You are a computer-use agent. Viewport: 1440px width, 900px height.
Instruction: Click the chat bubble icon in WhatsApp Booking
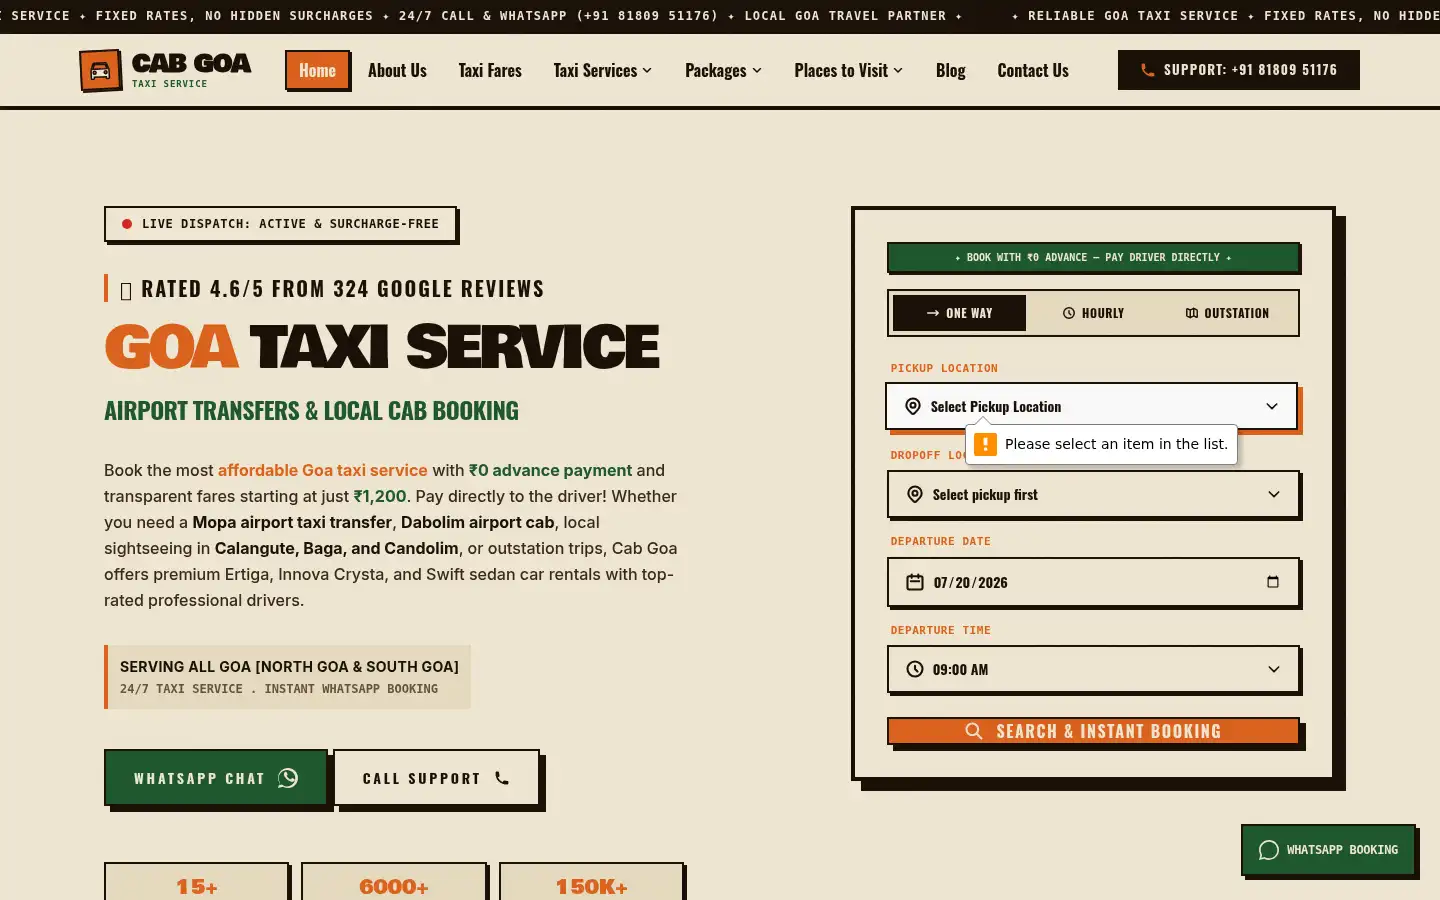point(1269,850)
